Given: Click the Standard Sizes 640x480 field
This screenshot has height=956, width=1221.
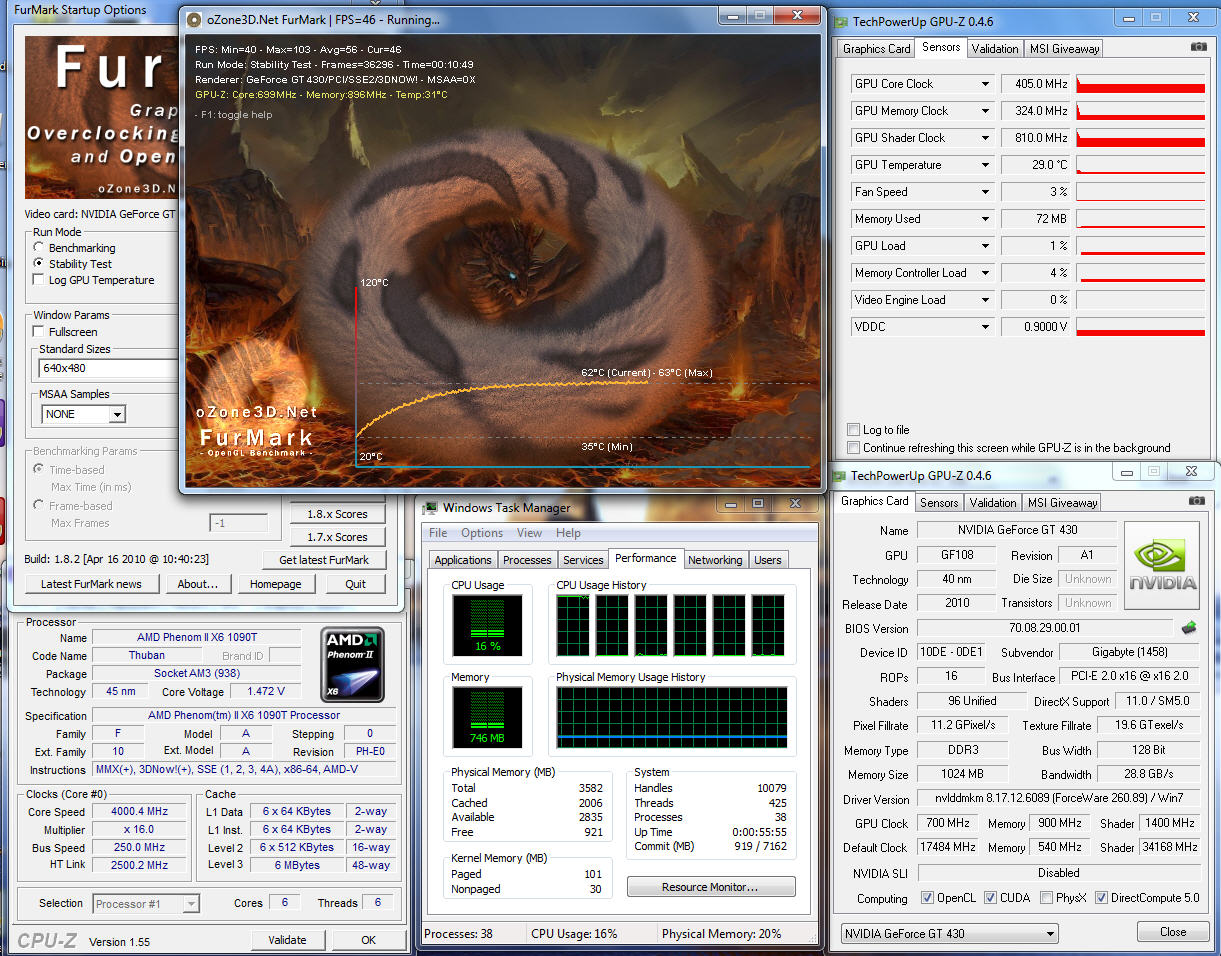Looking at the screenshot, I should [x=107, y=368].
